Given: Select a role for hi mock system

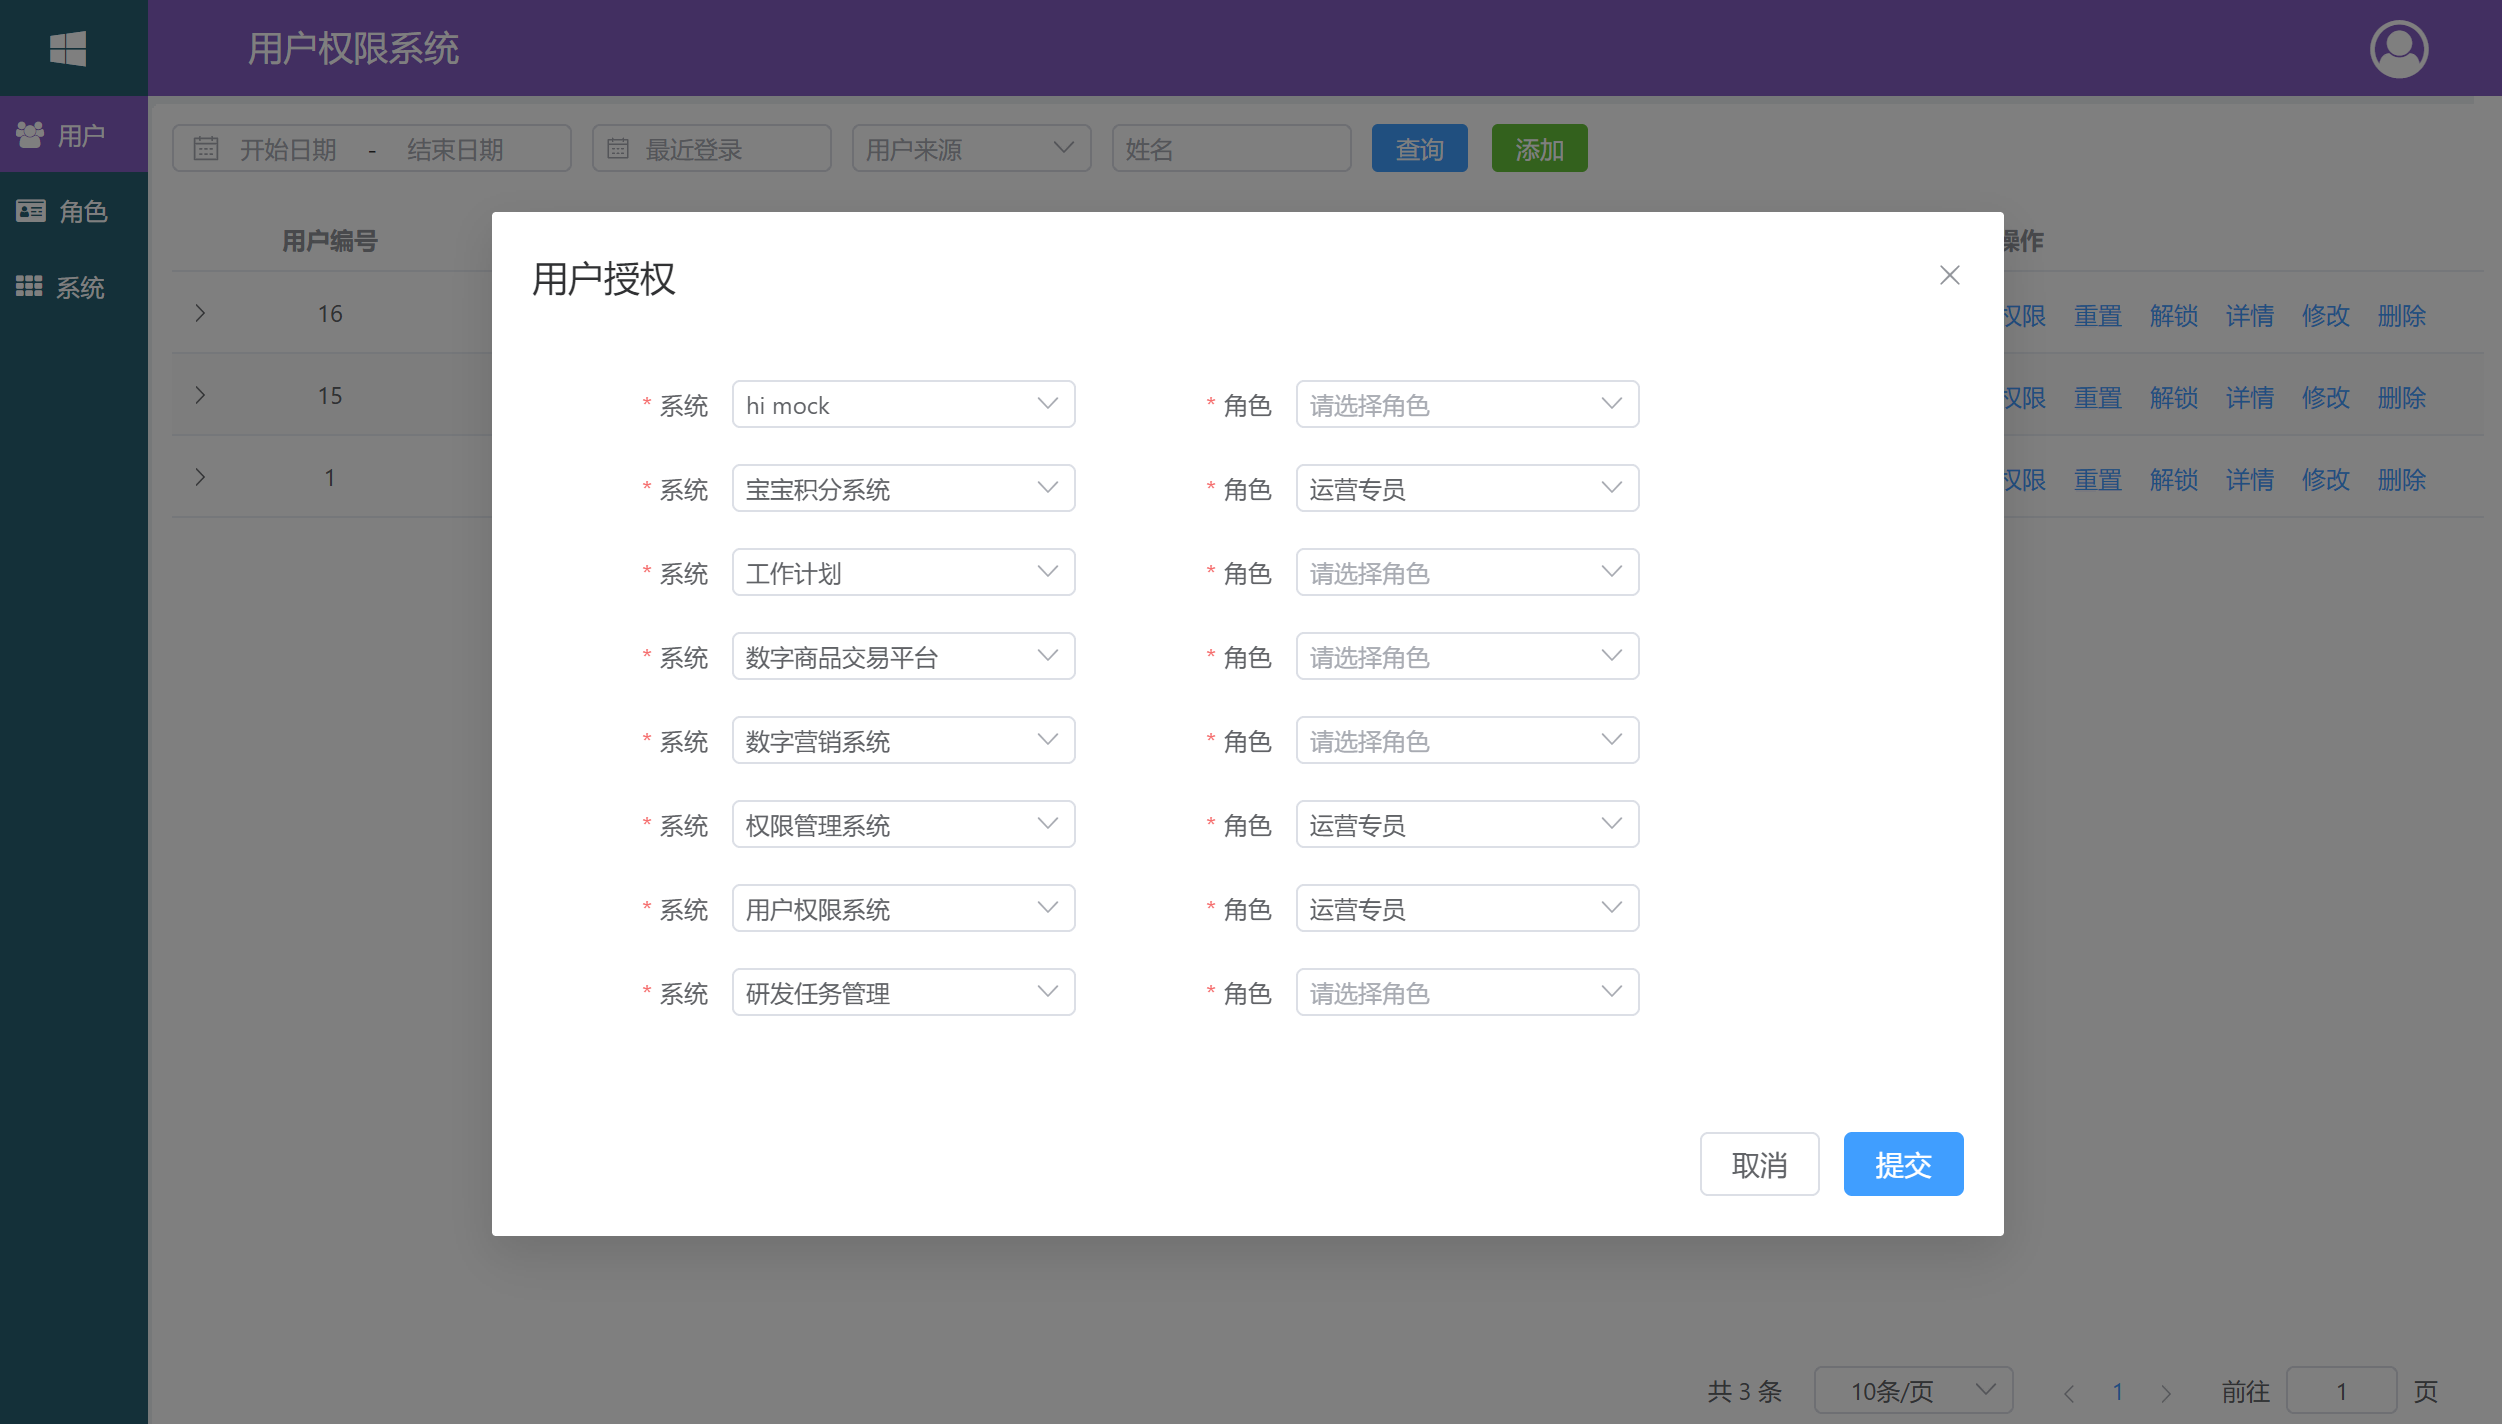Looking at the screenshot, I should pyautogui.click(x=1467, y=404).
